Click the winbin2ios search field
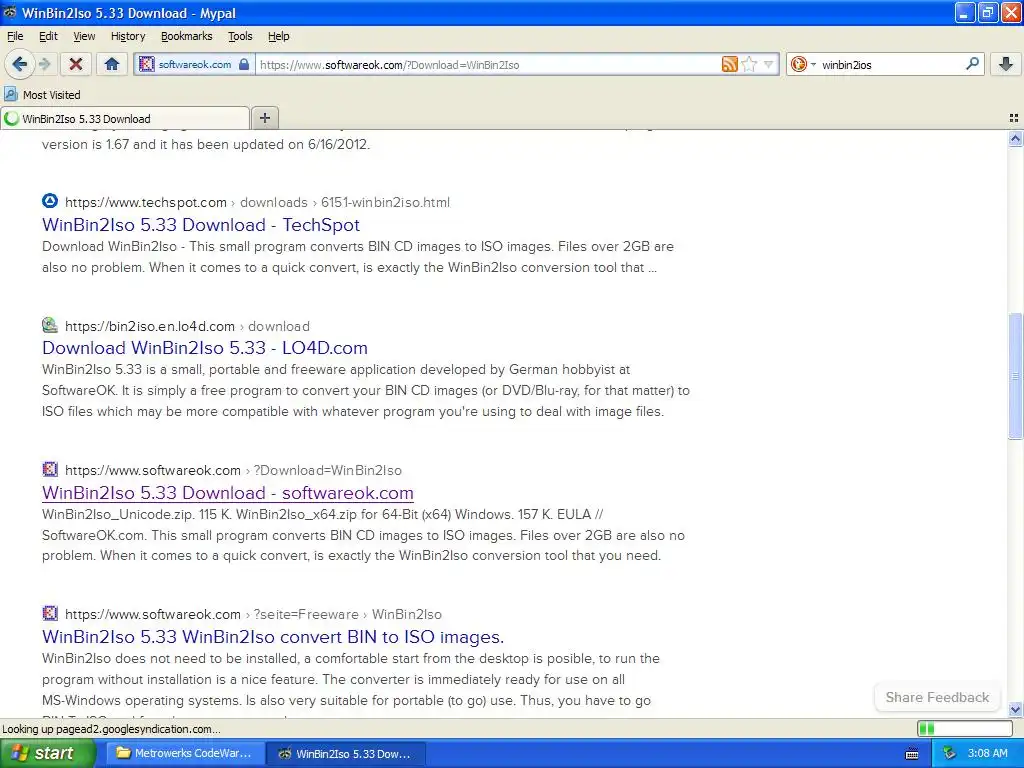 tap(891, 64)
